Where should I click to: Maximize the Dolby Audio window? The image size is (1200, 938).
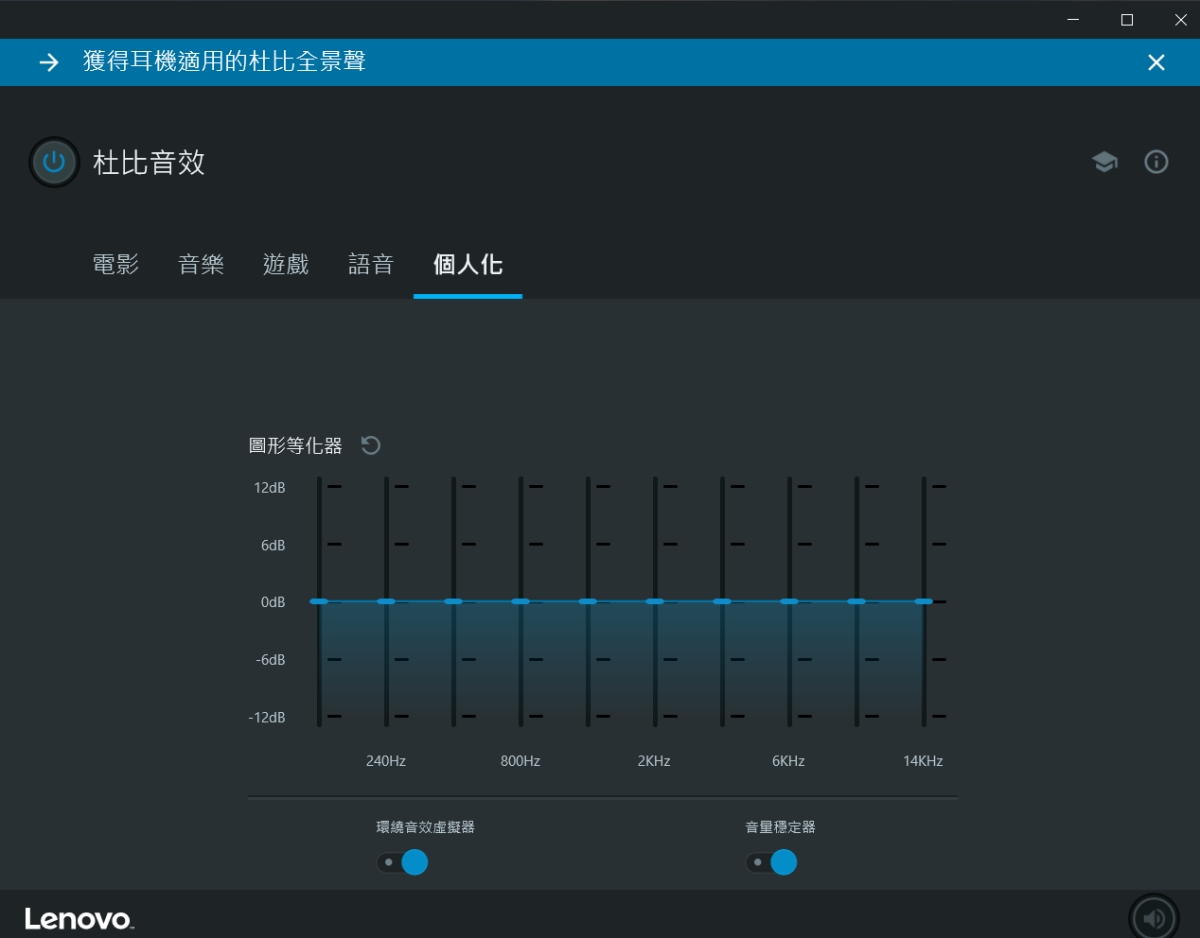point(1127,19)
